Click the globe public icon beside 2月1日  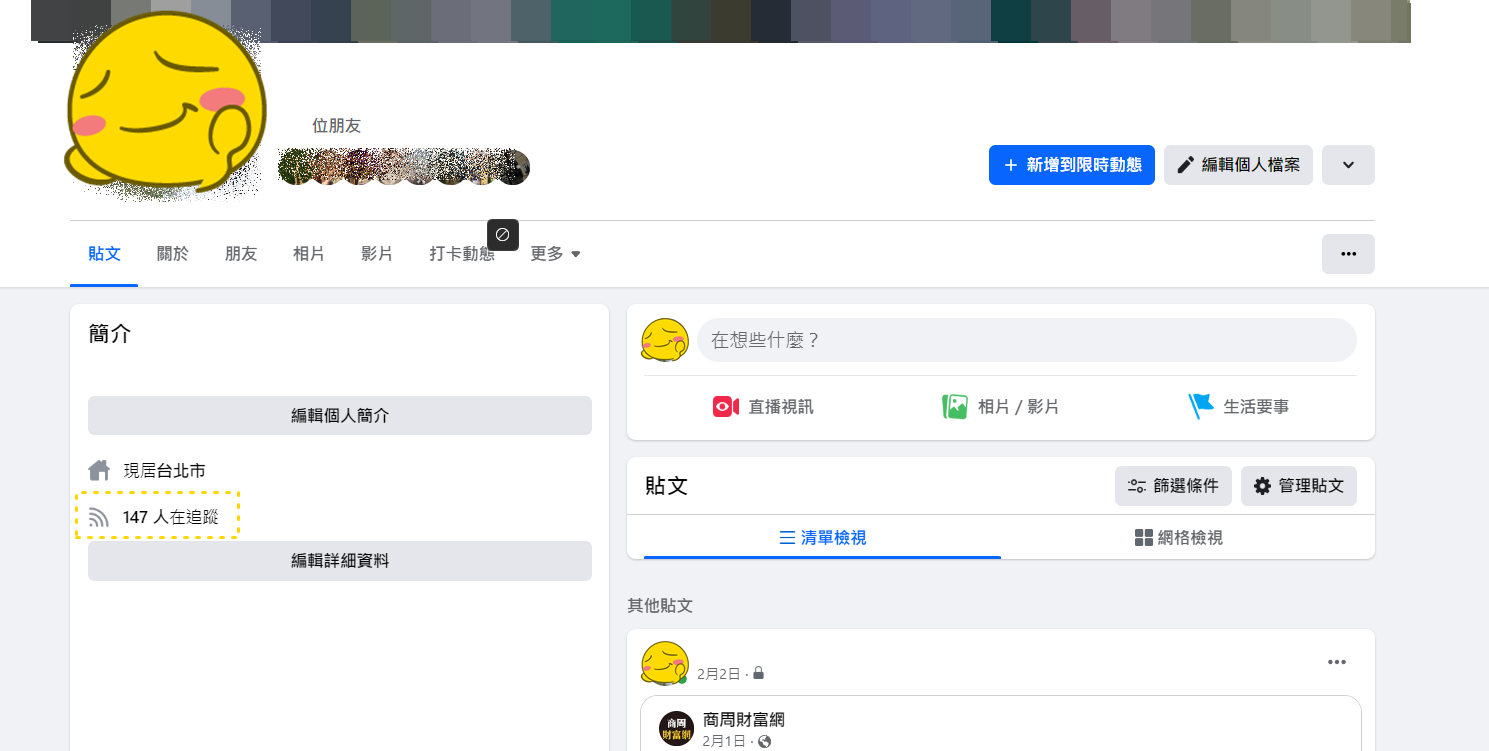pos(765,742)
